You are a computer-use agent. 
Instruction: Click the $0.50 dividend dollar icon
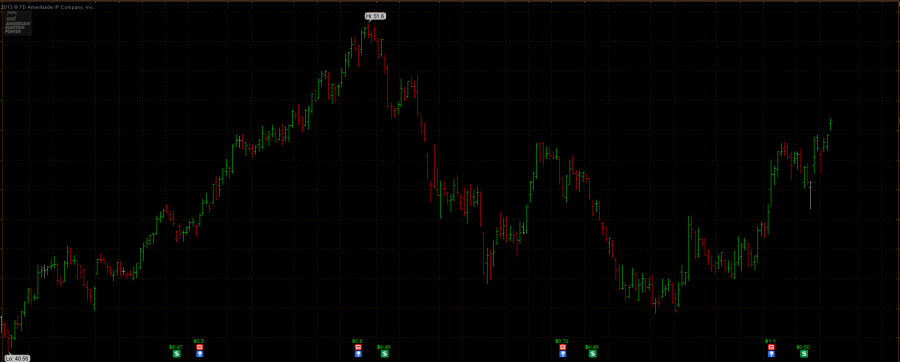(x=803, y=353)
